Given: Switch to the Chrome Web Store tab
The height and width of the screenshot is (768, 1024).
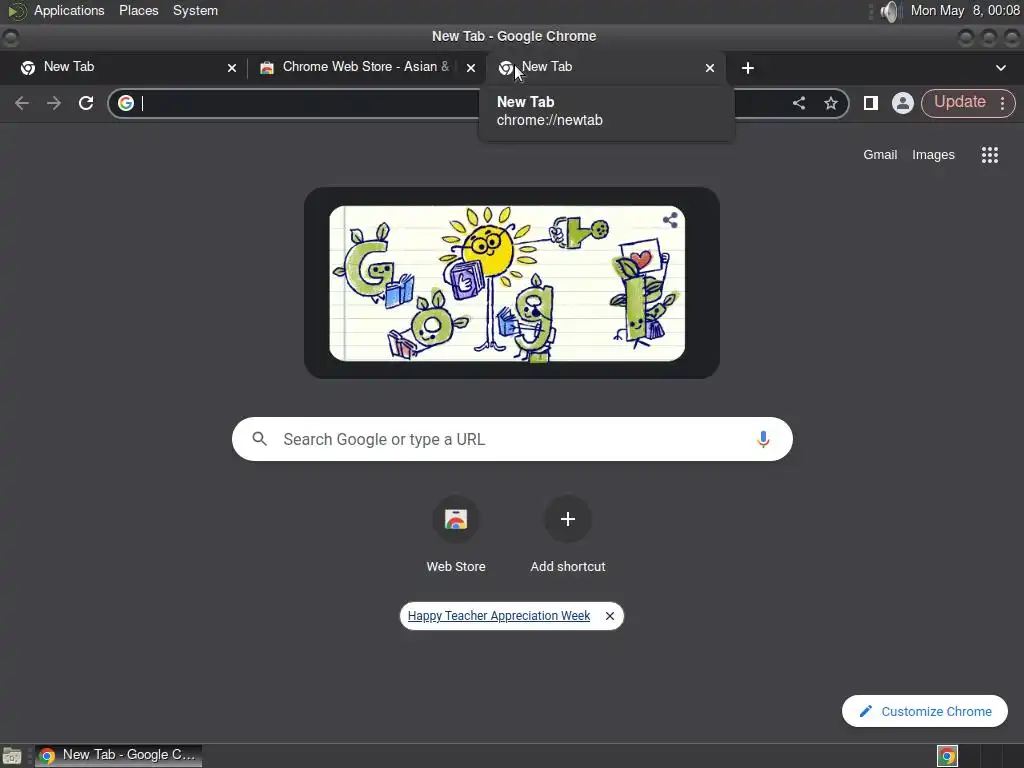Looking at the screenshot, I should pyautogui.click(x=366, y=67).
